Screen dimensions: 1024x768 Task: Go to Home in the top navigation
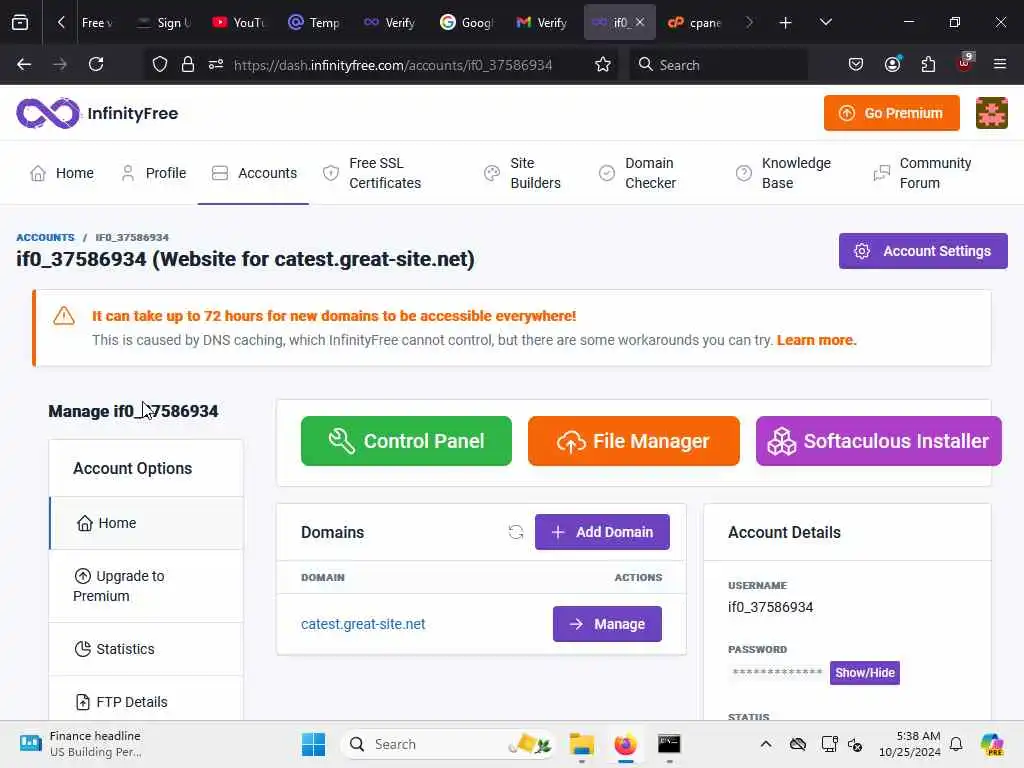click(62, 173)
